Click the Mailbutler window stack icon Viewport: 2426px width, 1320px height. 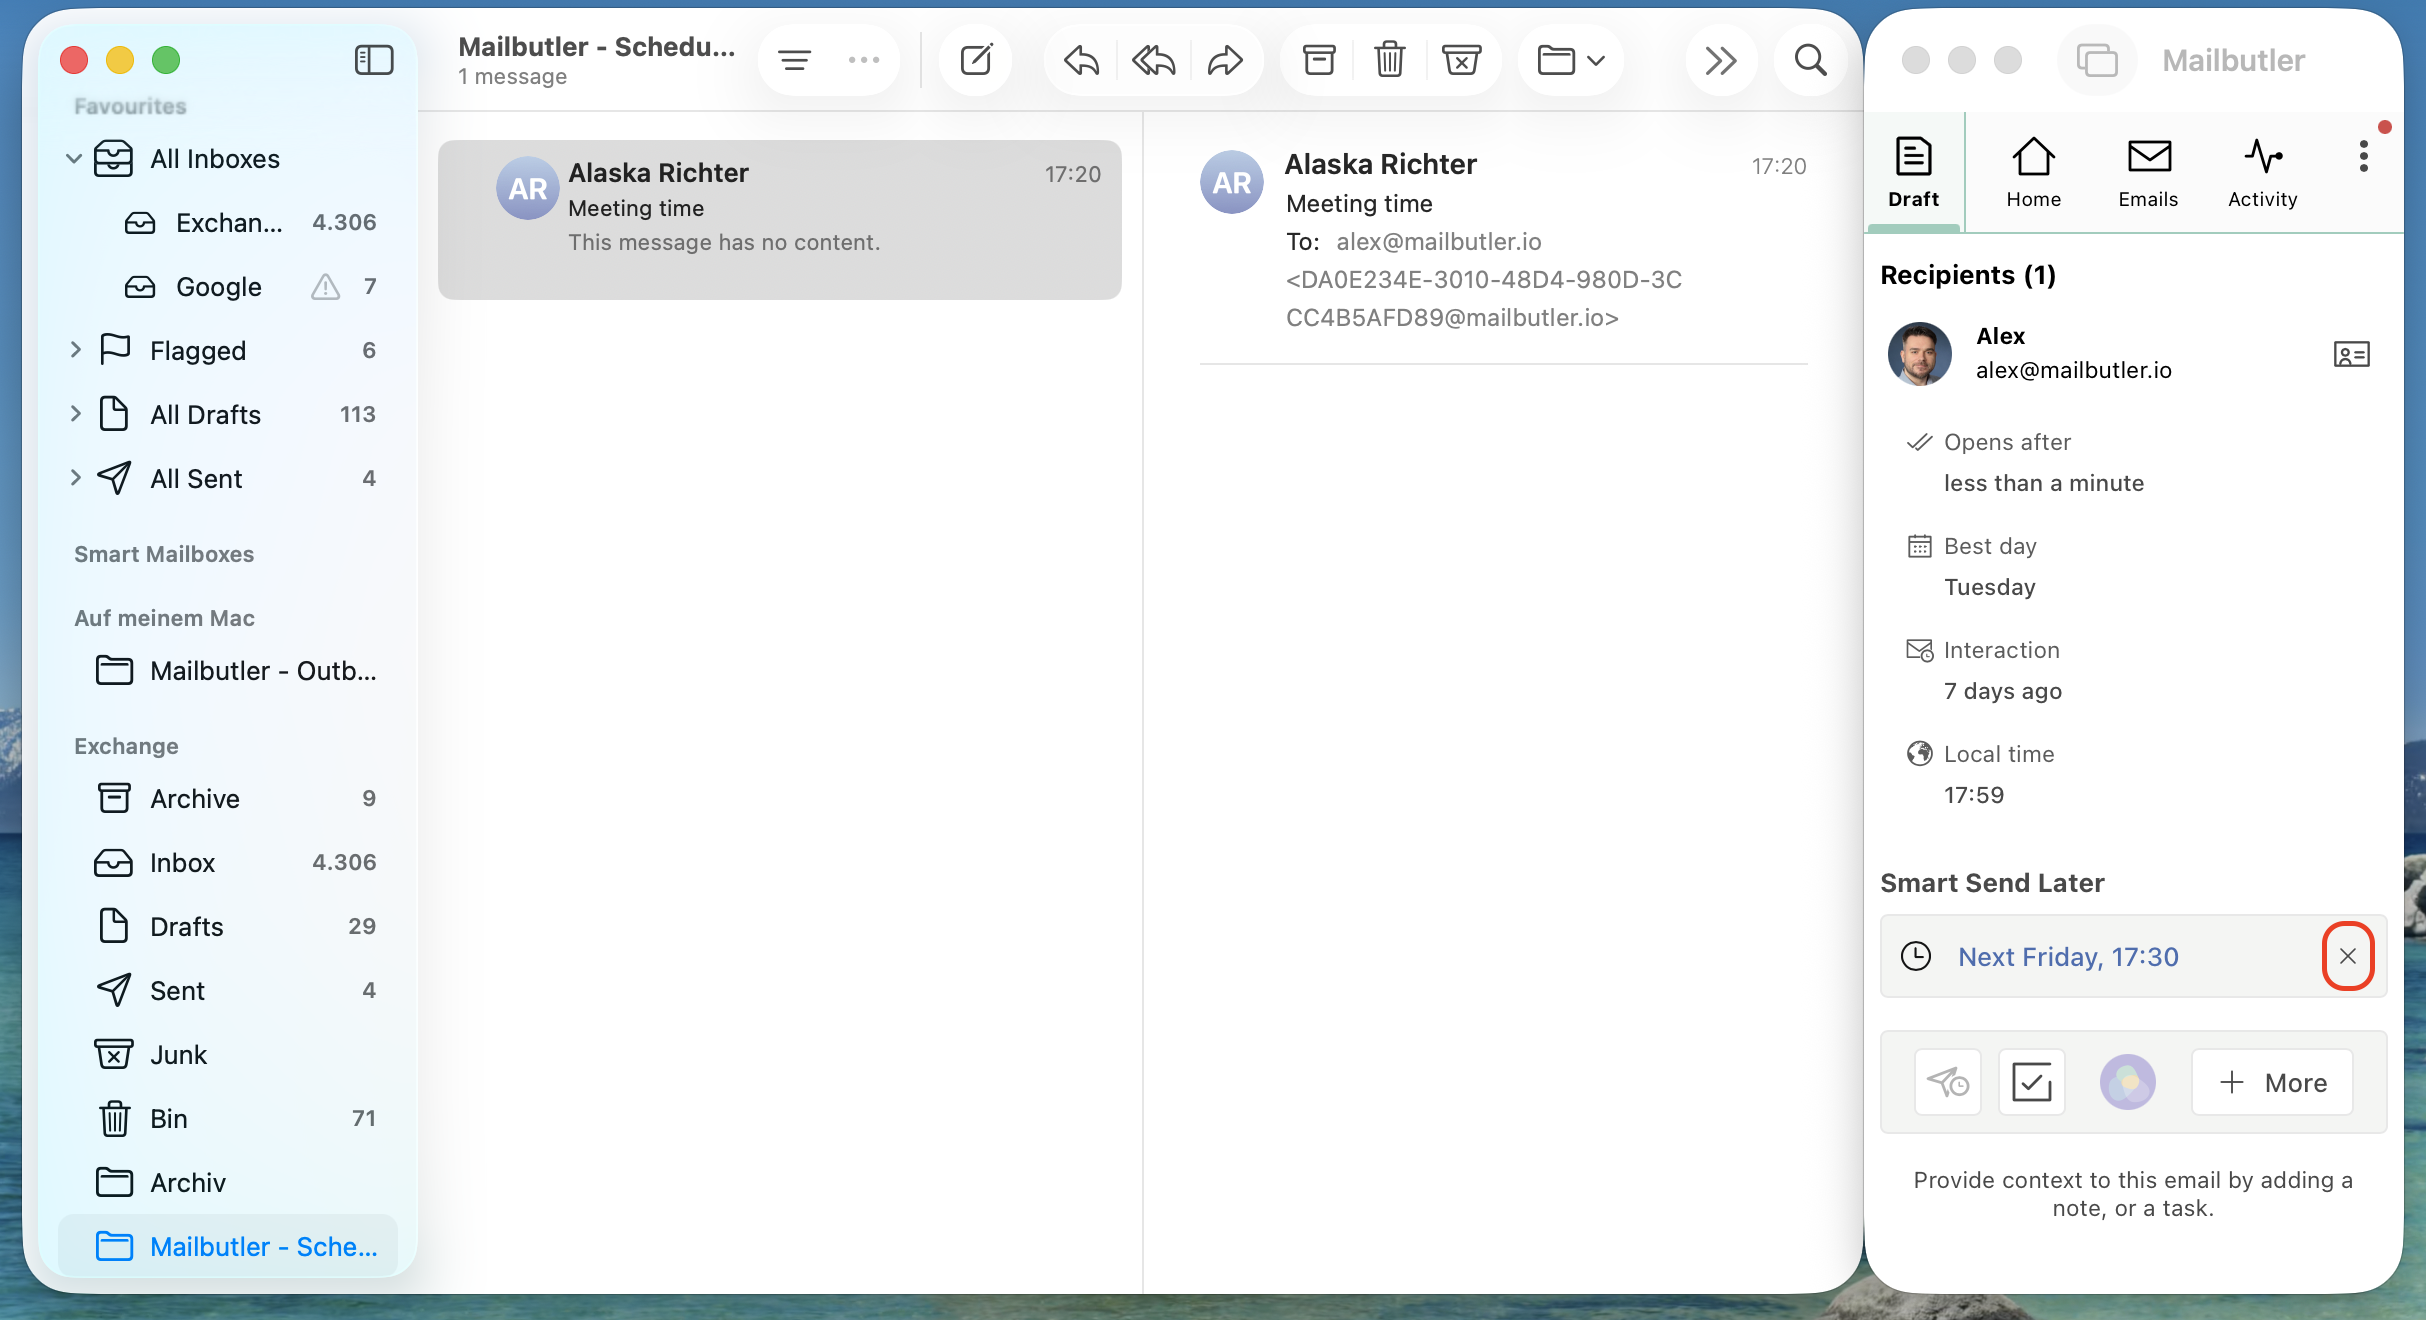tap(2097, 60)
